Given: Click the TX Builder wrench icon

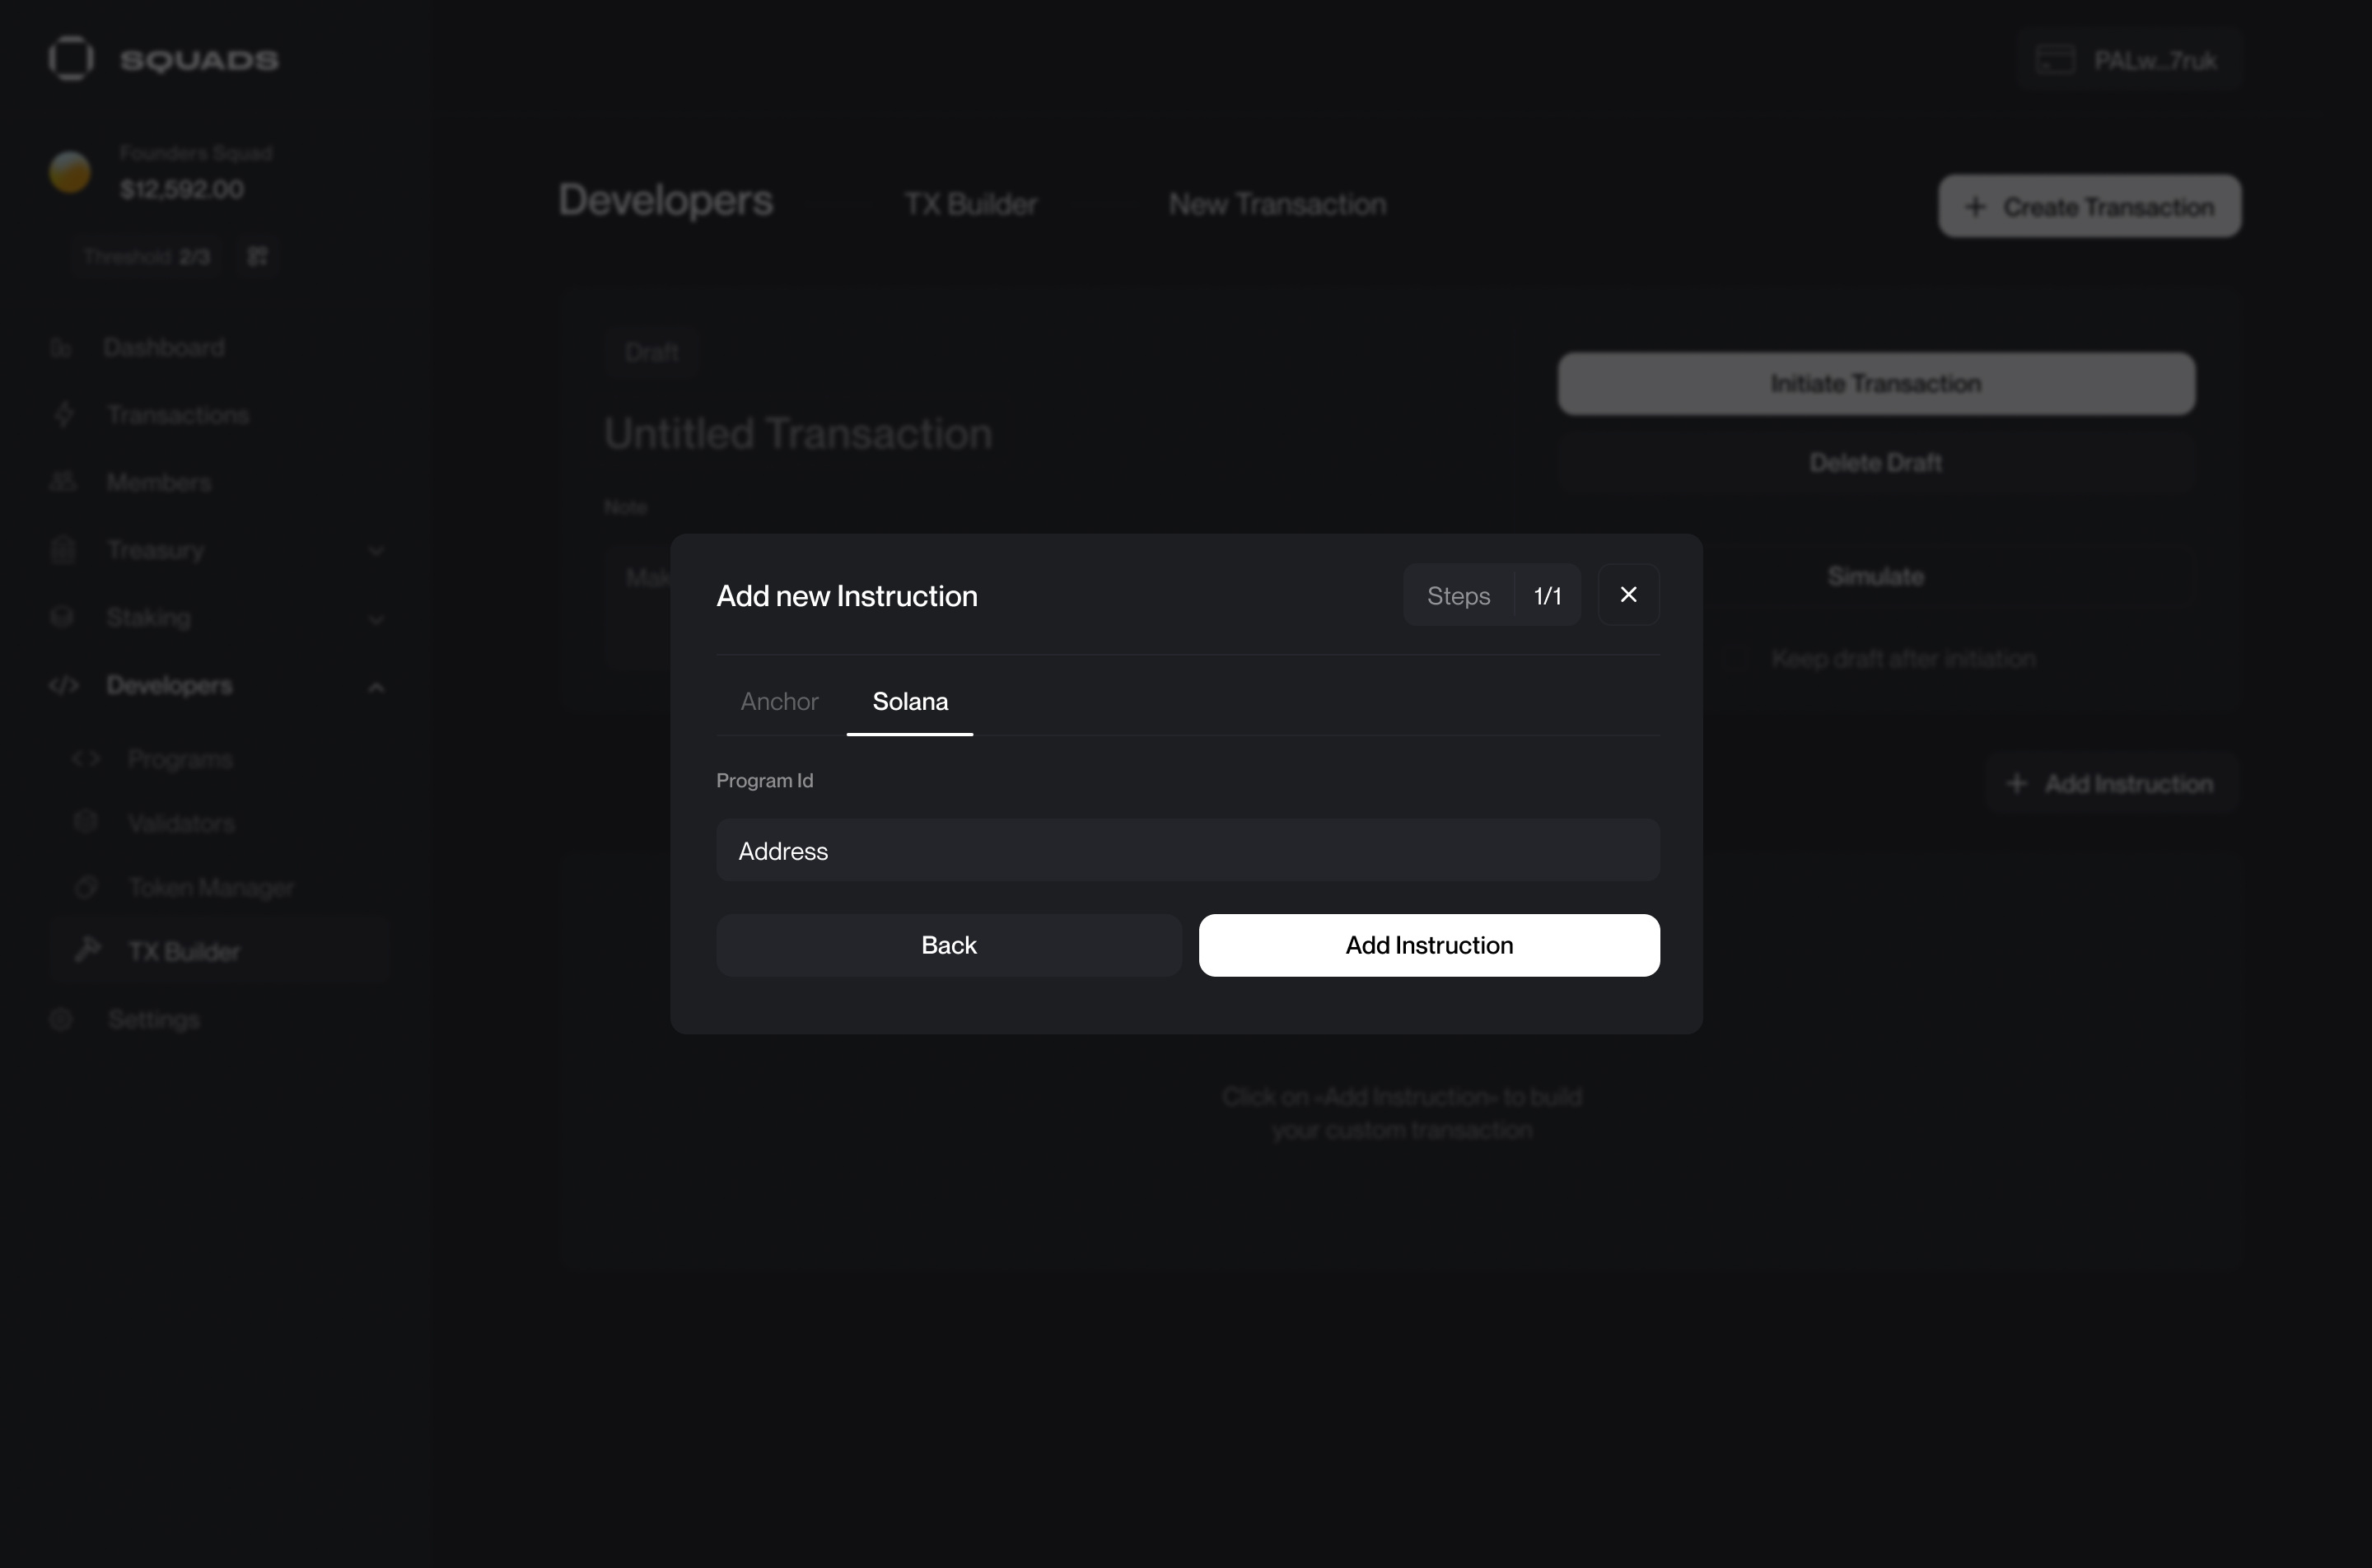Looking at the screenshot, I should [88, 949].
